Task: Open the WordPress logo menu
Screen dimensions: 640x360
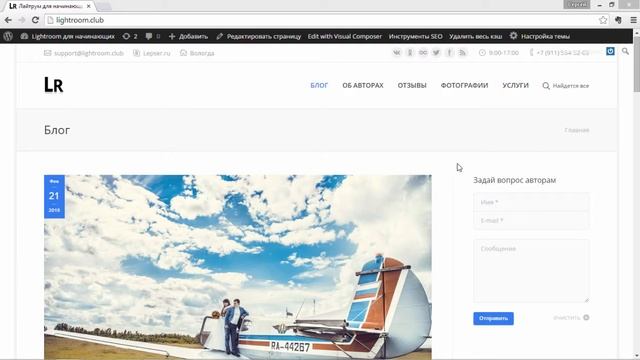Action: [x=8, y=36]
